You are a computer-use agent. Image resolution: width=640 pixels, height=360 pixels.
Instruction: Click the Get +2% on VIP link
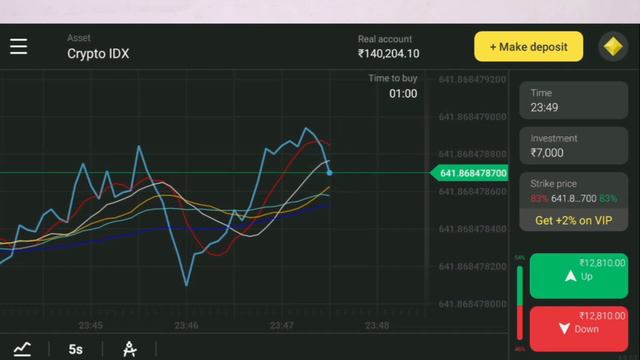[573, 220]
